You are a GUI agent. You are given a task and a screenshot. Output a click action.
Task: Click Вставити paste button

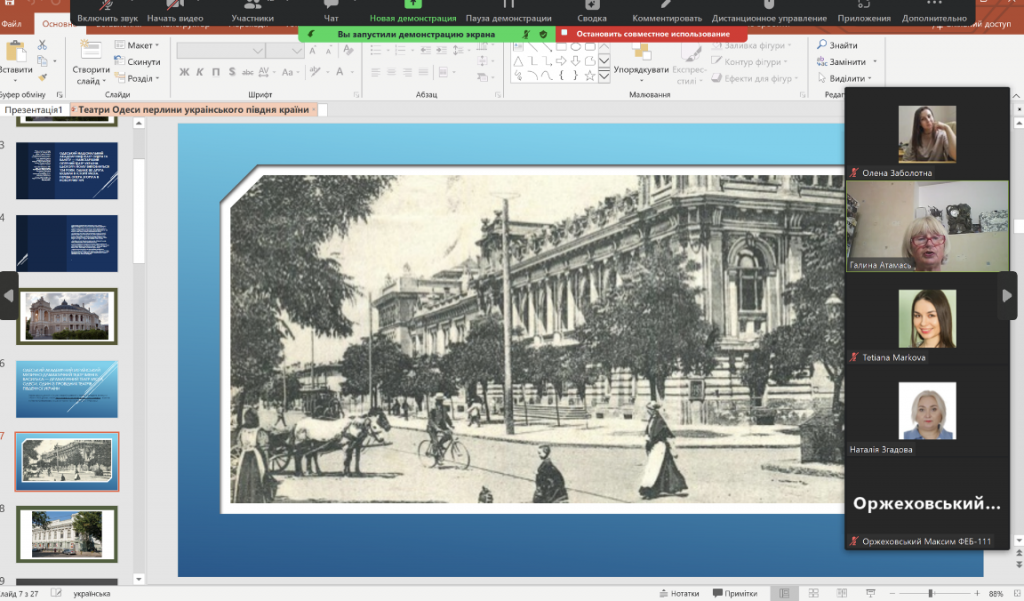(x=16, y=59)
